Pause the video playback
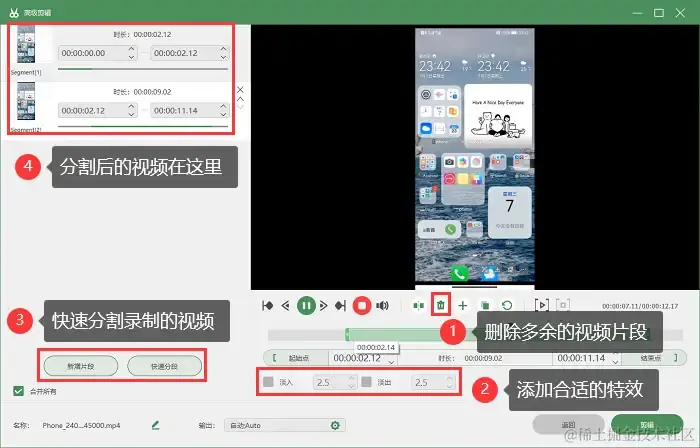Screen dimensions: 700x448 (x=306, y=306)
